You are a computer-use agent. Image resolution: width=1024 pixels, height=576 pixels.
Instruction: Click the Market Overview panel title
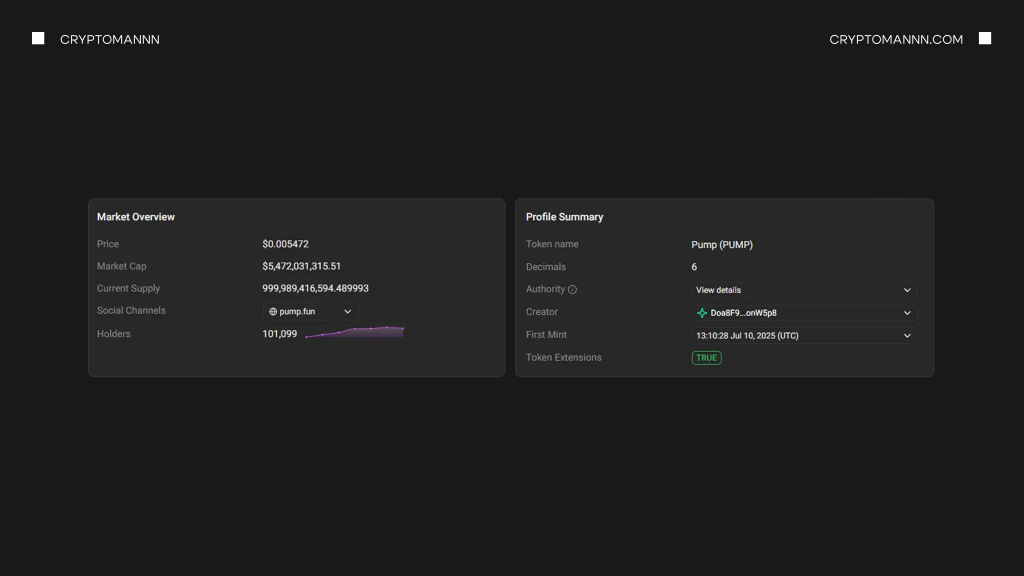(136, 216)
